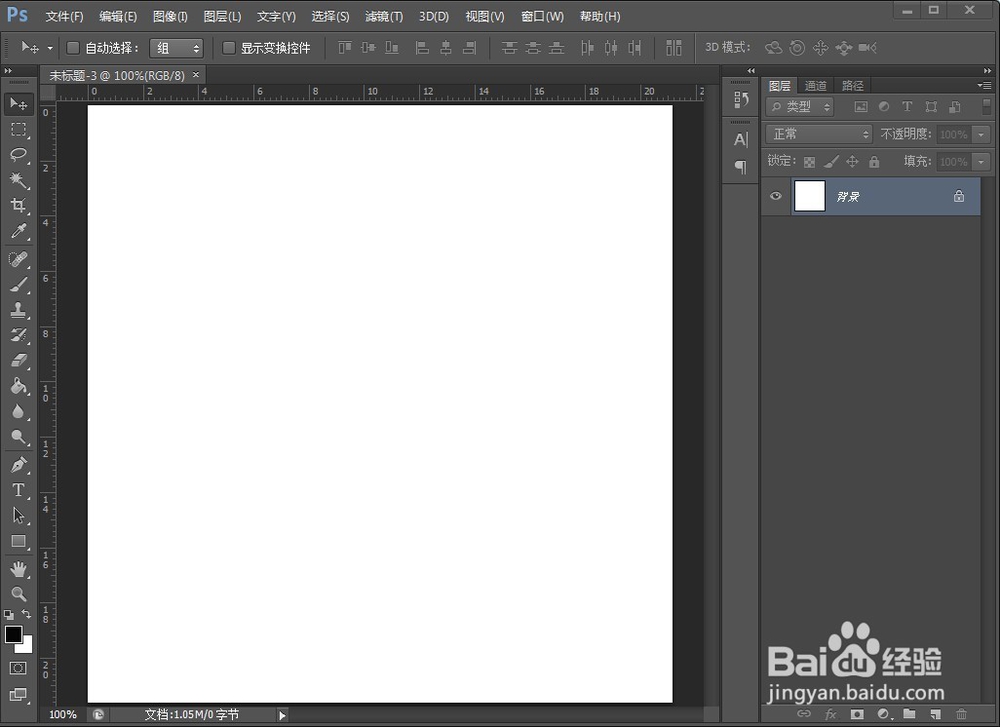Select the Horizontal Type tool
Image resolution: width=1000 pixels, height=727 pixels.
pyautogui.click(x=18, y=490)
